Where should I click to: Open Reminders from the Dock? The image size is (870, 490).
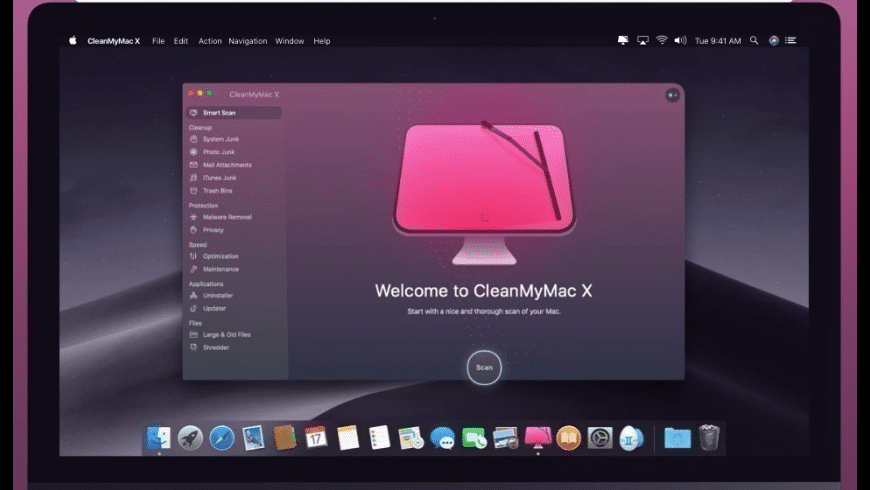[x=380, y=438]
